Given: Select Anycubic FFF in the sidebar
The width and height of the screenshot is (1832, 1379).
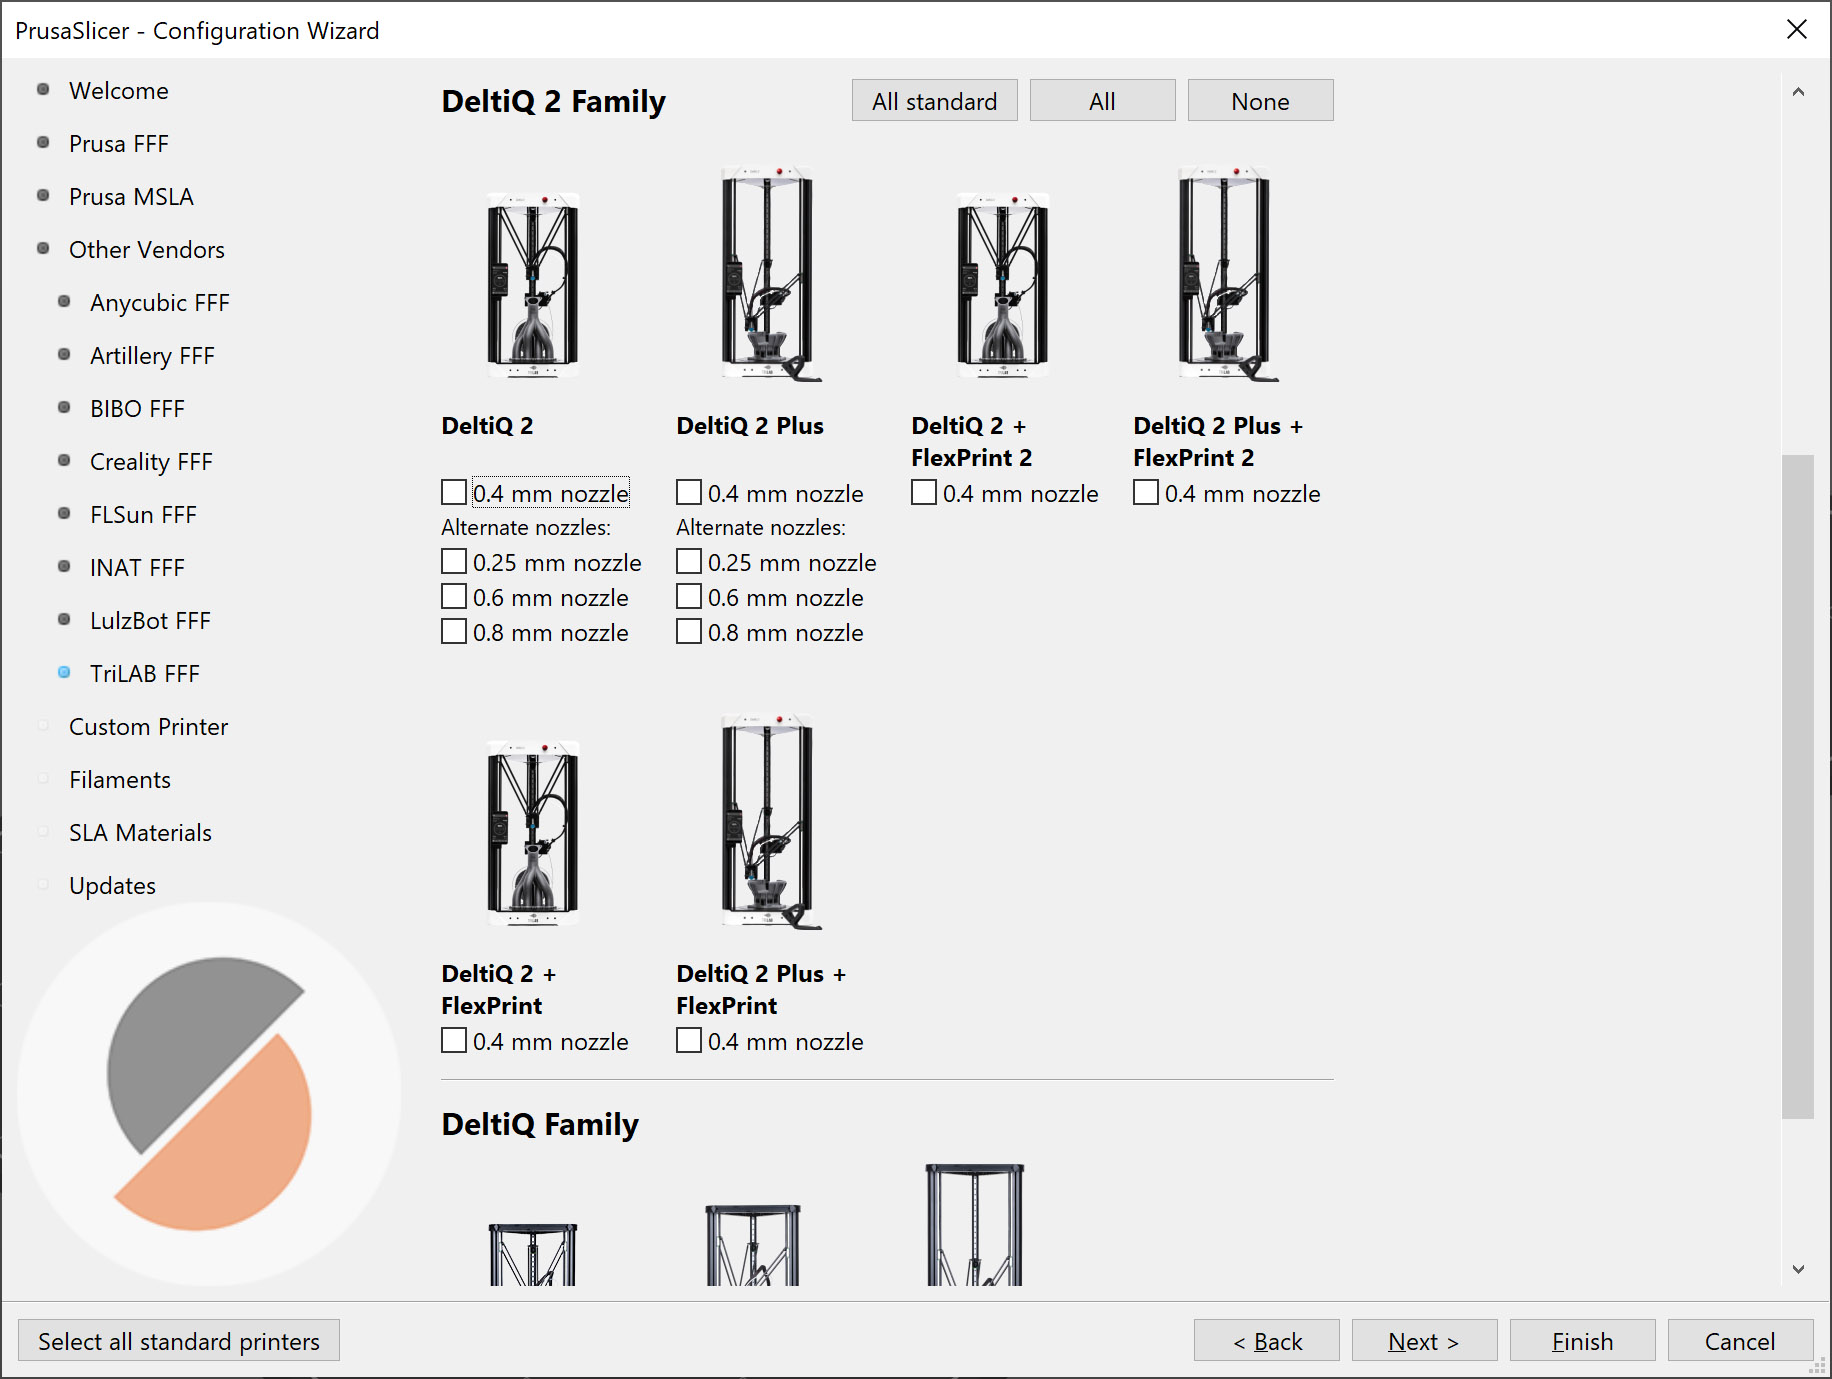Looking at the screenshot, I should [x=160, y=303].
